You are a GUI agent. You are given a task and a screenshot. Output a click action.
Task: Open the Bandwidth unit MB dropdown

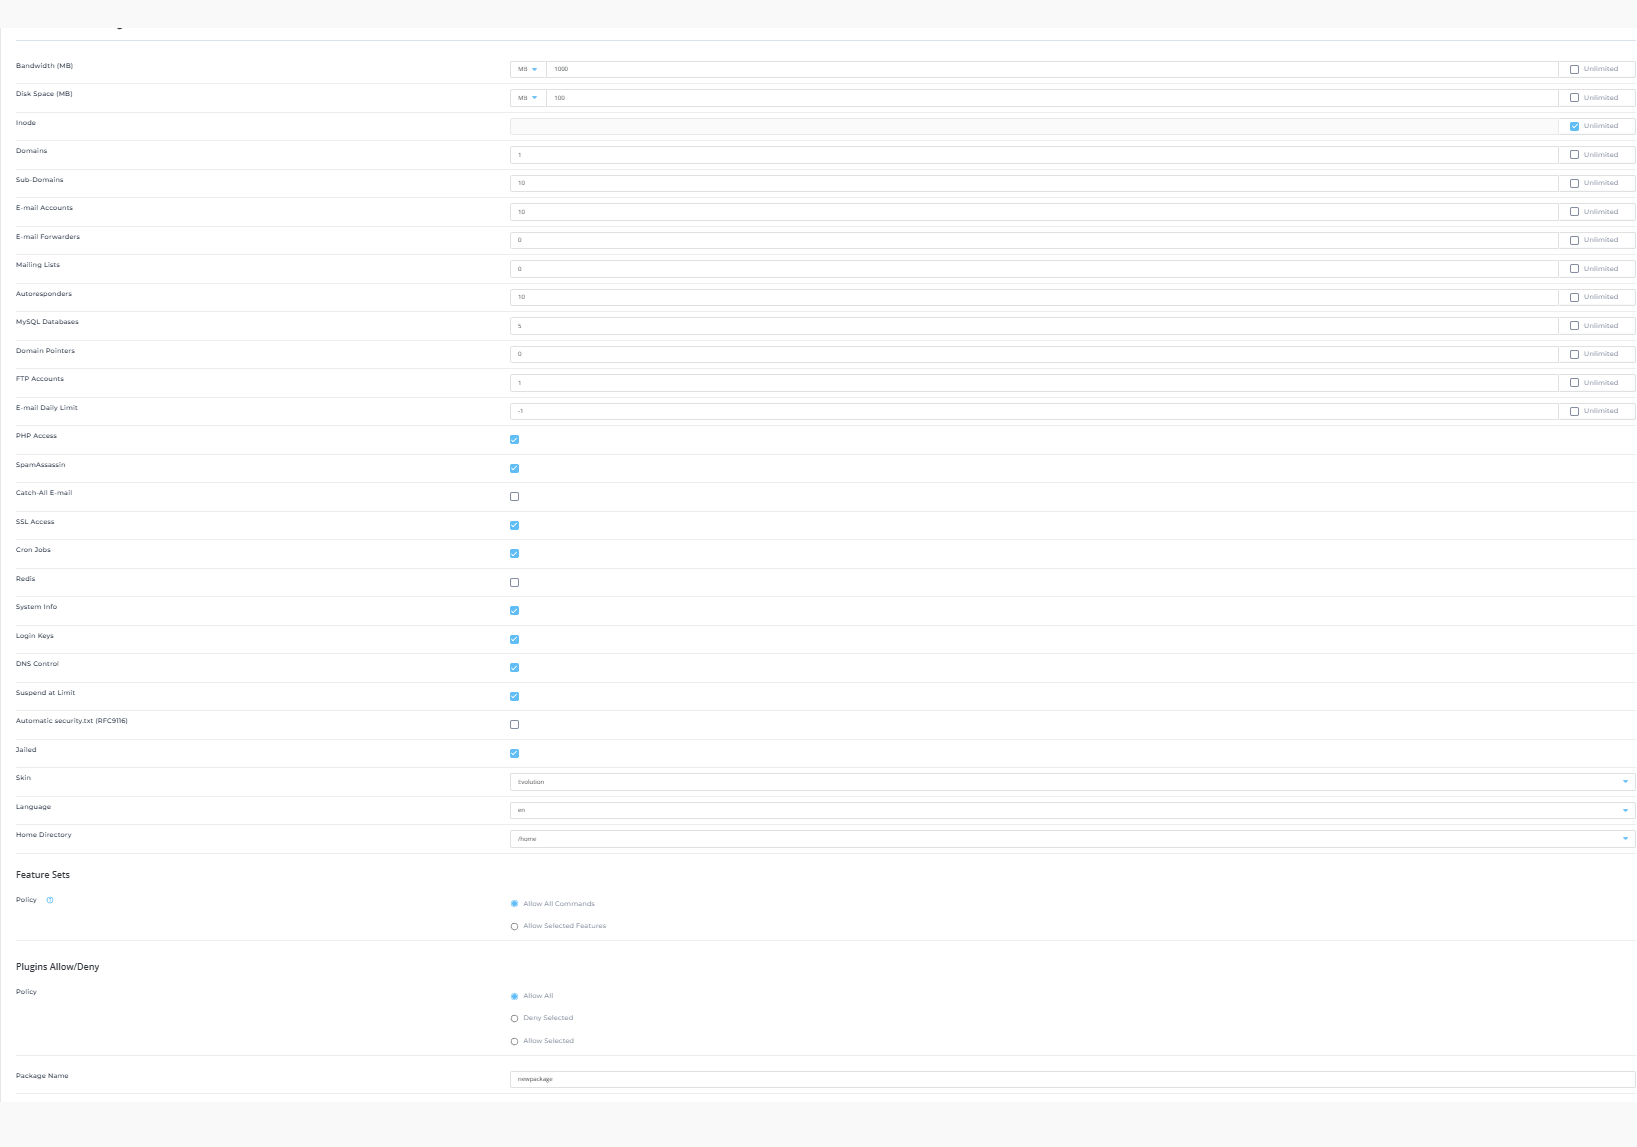pos(528,69)
